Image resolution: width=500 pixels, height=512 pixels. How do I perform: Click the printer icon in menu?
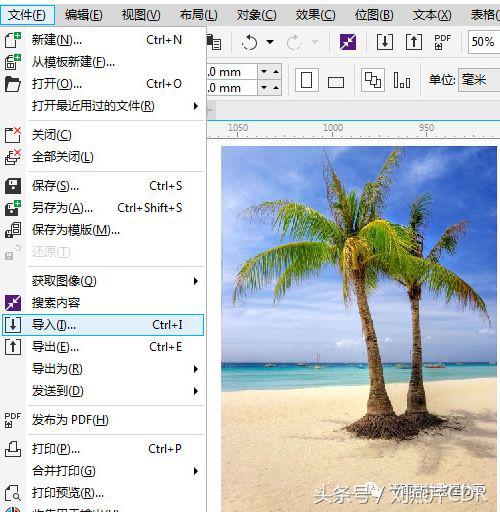coord(13,449)
